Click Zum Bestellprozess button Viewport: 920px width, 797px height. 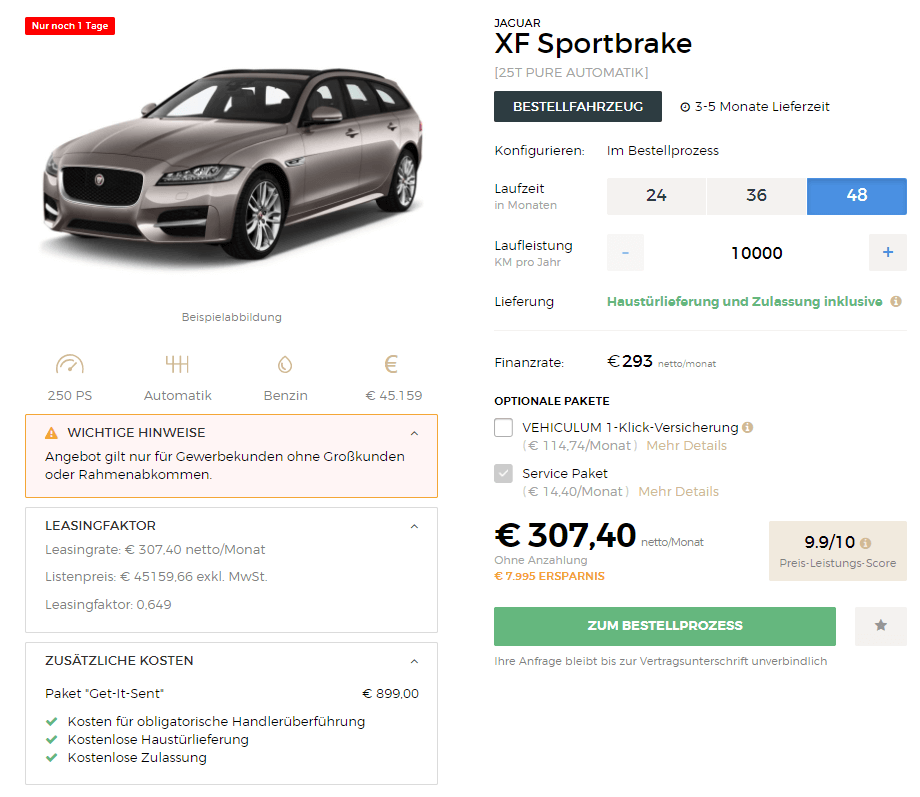(665, 626)
